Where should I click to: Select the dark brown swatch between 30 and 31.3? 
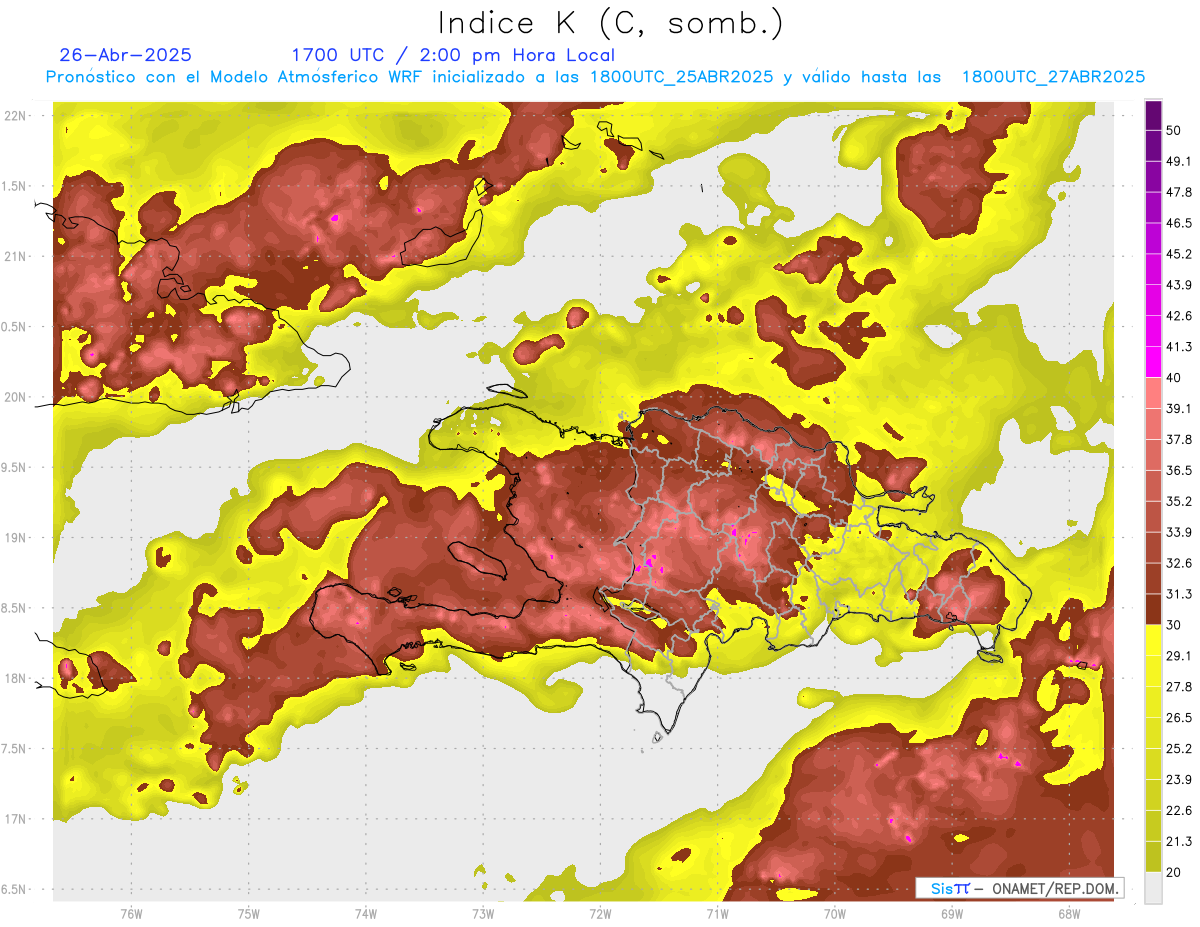(x=1154, y=609)
